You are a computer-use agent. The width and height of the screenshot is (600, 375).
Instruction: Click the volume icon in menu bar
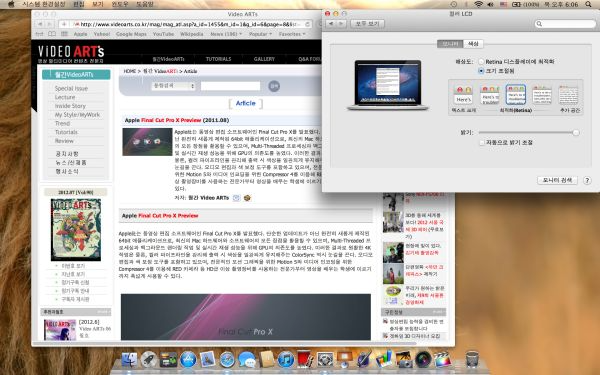tap(491, 4)
